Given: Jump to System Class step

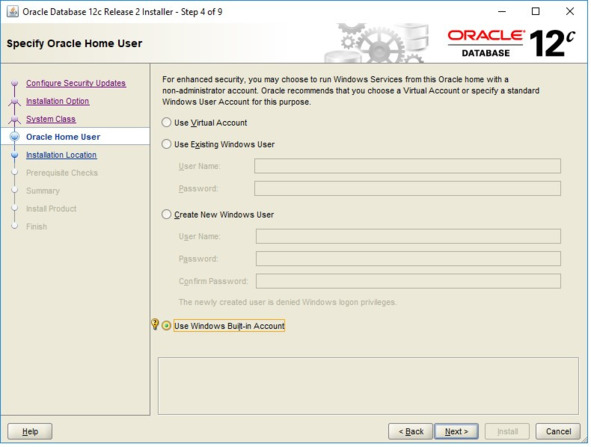Looking at the screenshot, I should [51, 119].
